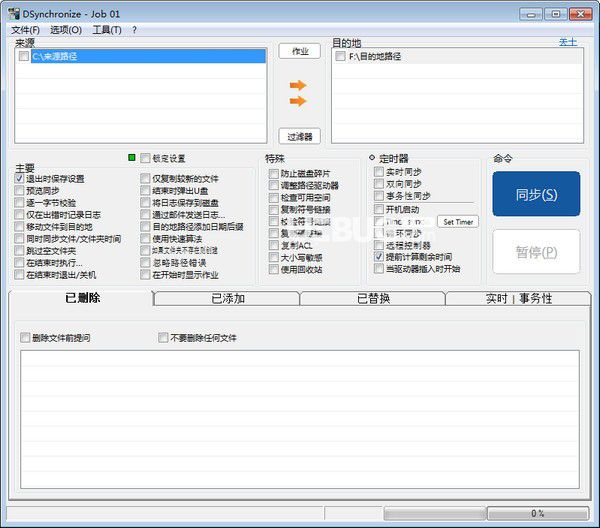This screenshot has width=600, height=528.
Task: Switch to the 已添加 tab
Action: click(227, 298)
